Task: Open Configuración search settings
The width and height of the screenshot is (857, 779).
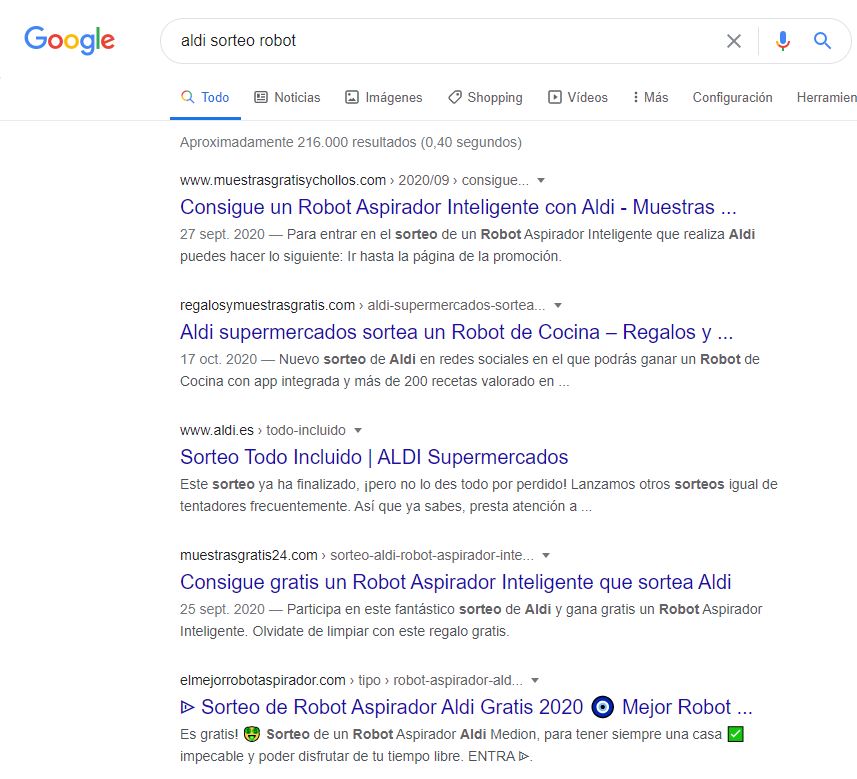Action: coord(732,97)
